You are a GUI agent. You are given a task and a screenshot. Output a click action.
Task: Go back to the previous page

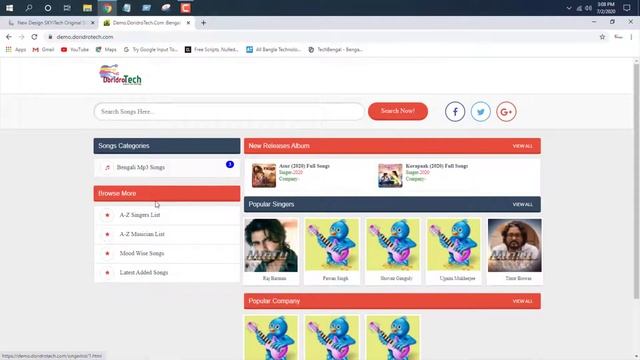(9, 37)
